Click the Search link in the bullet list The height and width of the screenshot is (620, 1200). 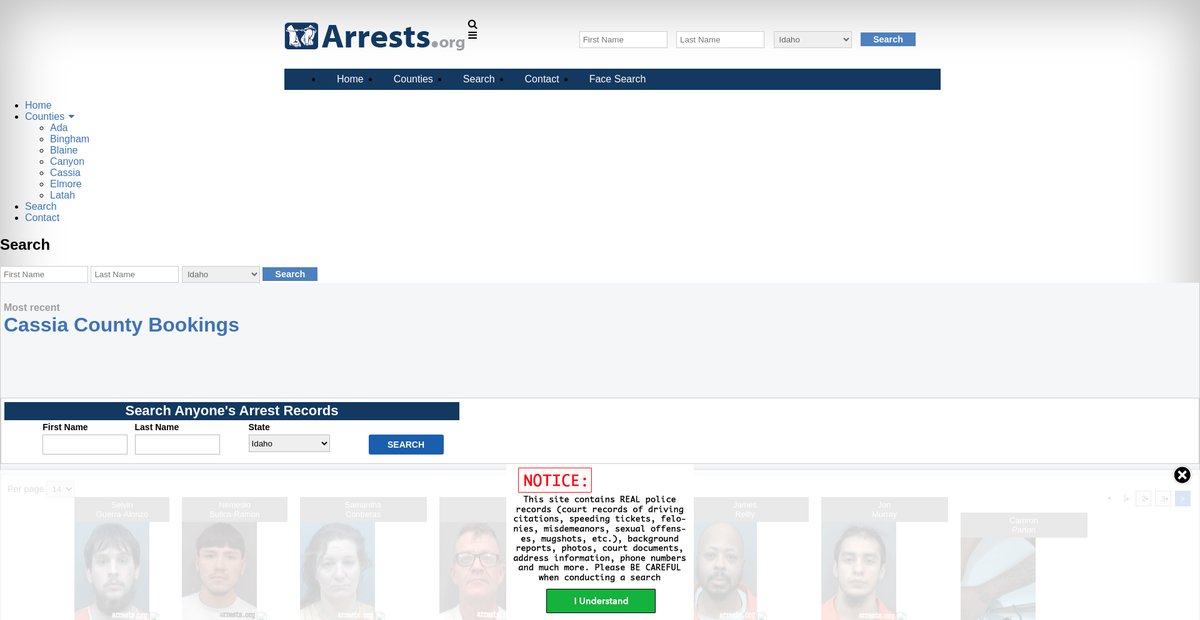click(x=41, y=206)
